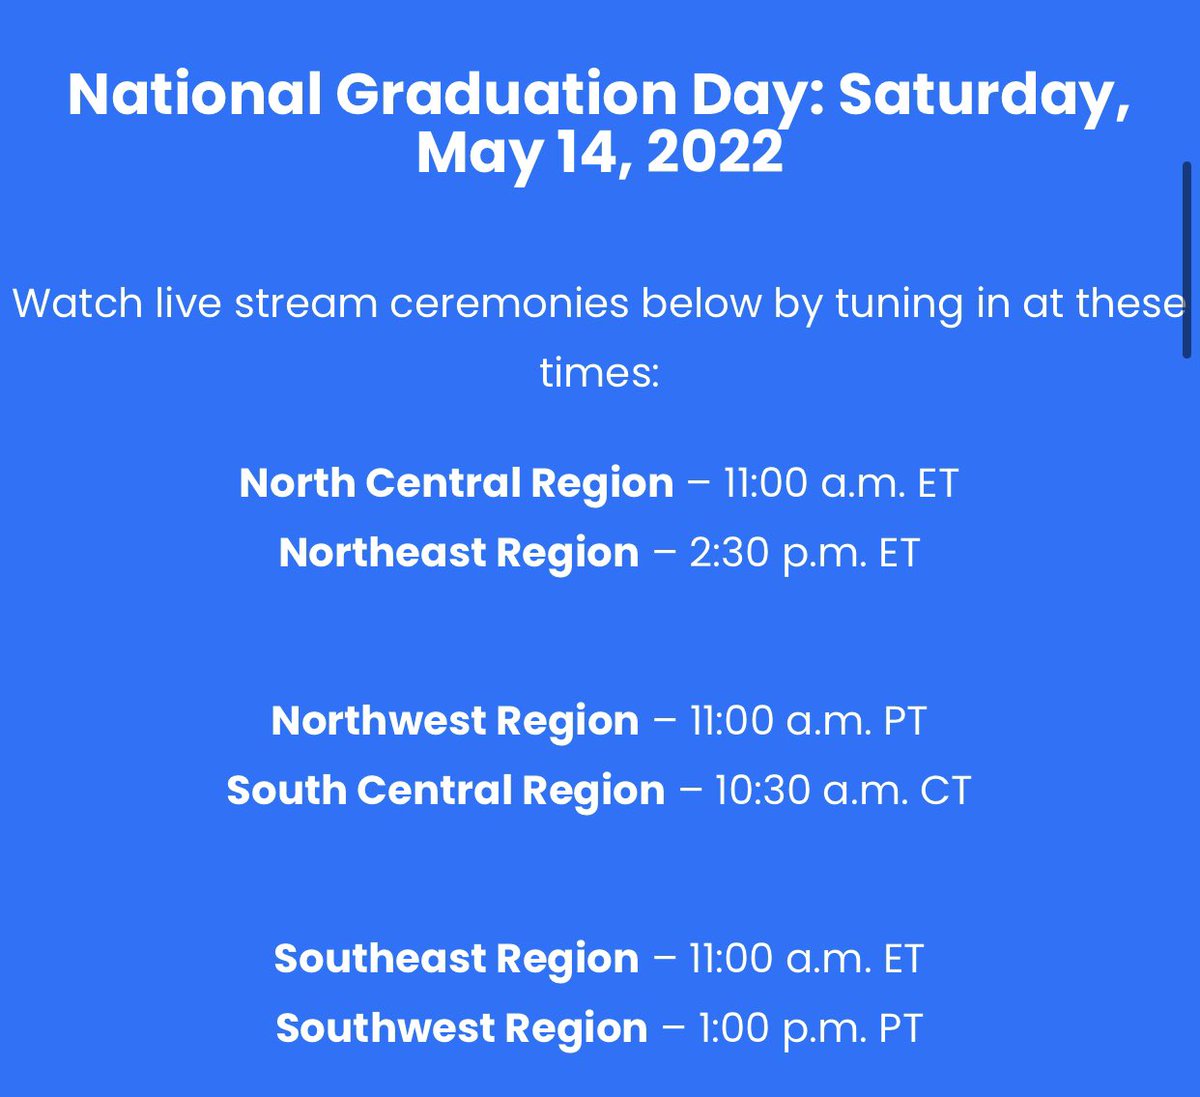
Task: Select the Southwest Region label
Action: click(462, 1029)
